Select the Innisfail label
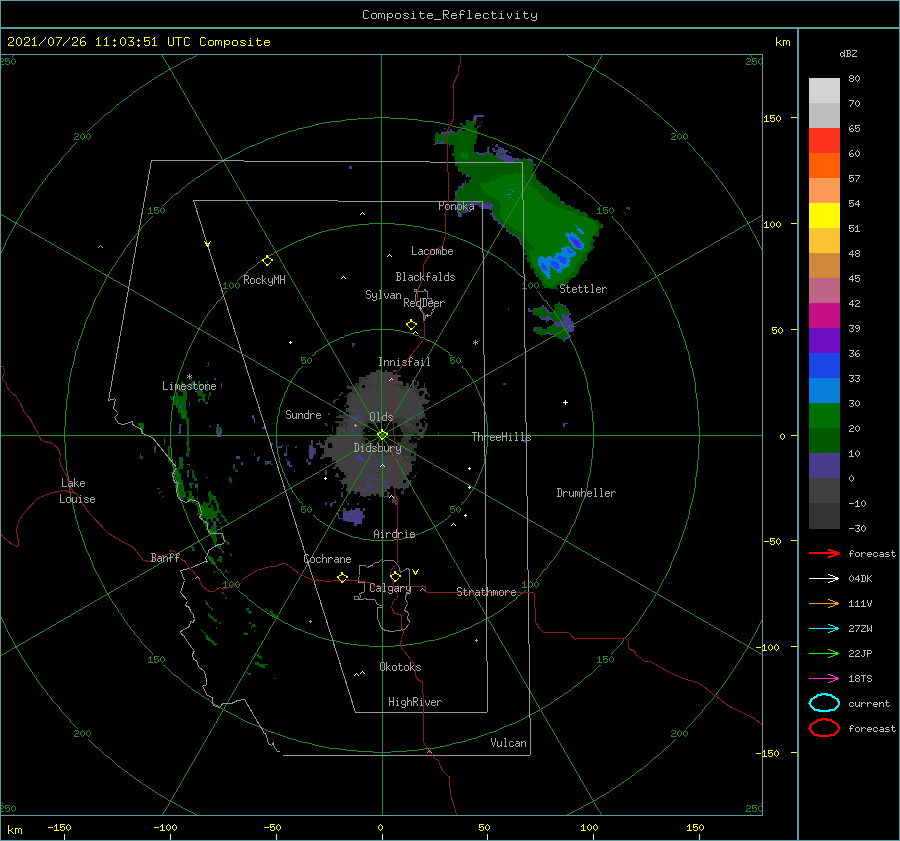900x841 pixels. 404,362
